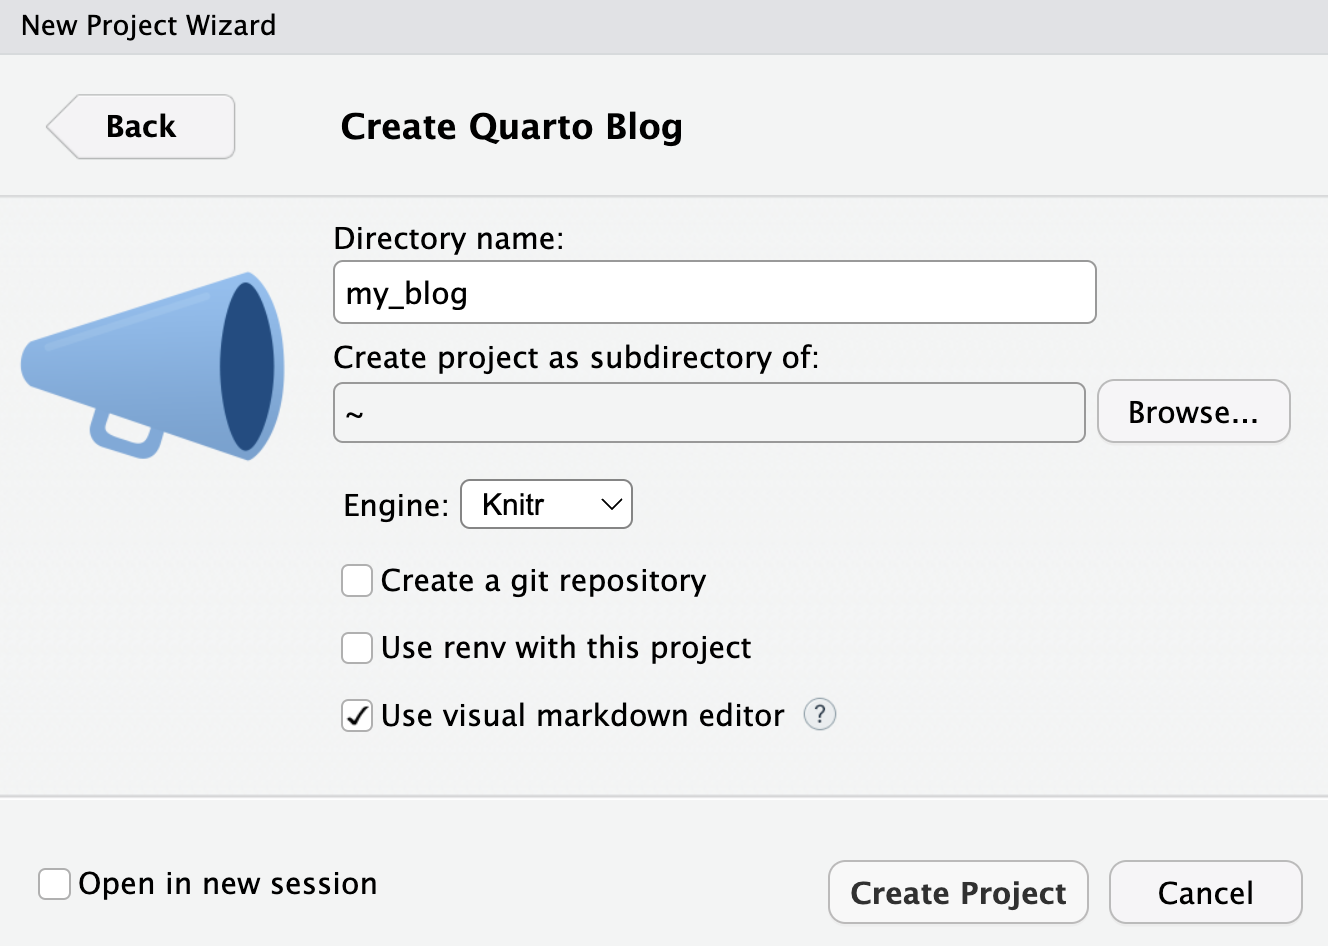Check the Open in new session box
This screenshot has width=1328, height=946.
[x=54, y=884]
